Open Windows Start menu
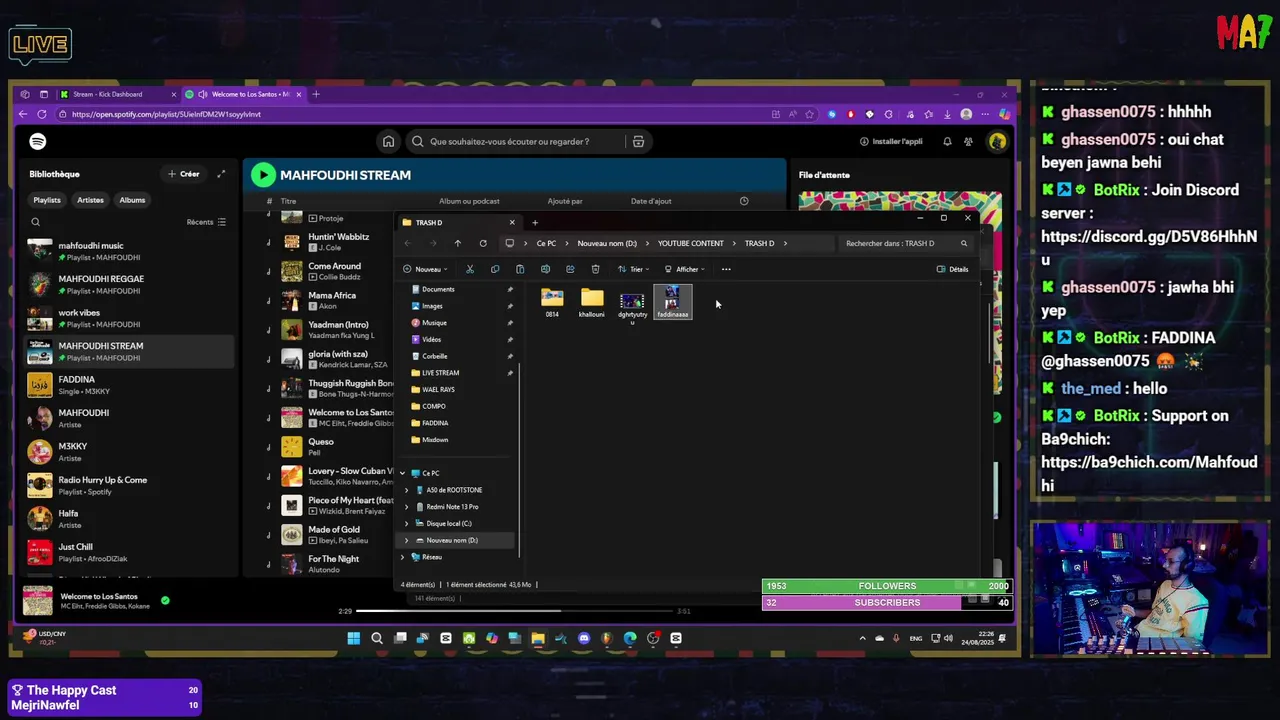 click(x=353, y=638)
